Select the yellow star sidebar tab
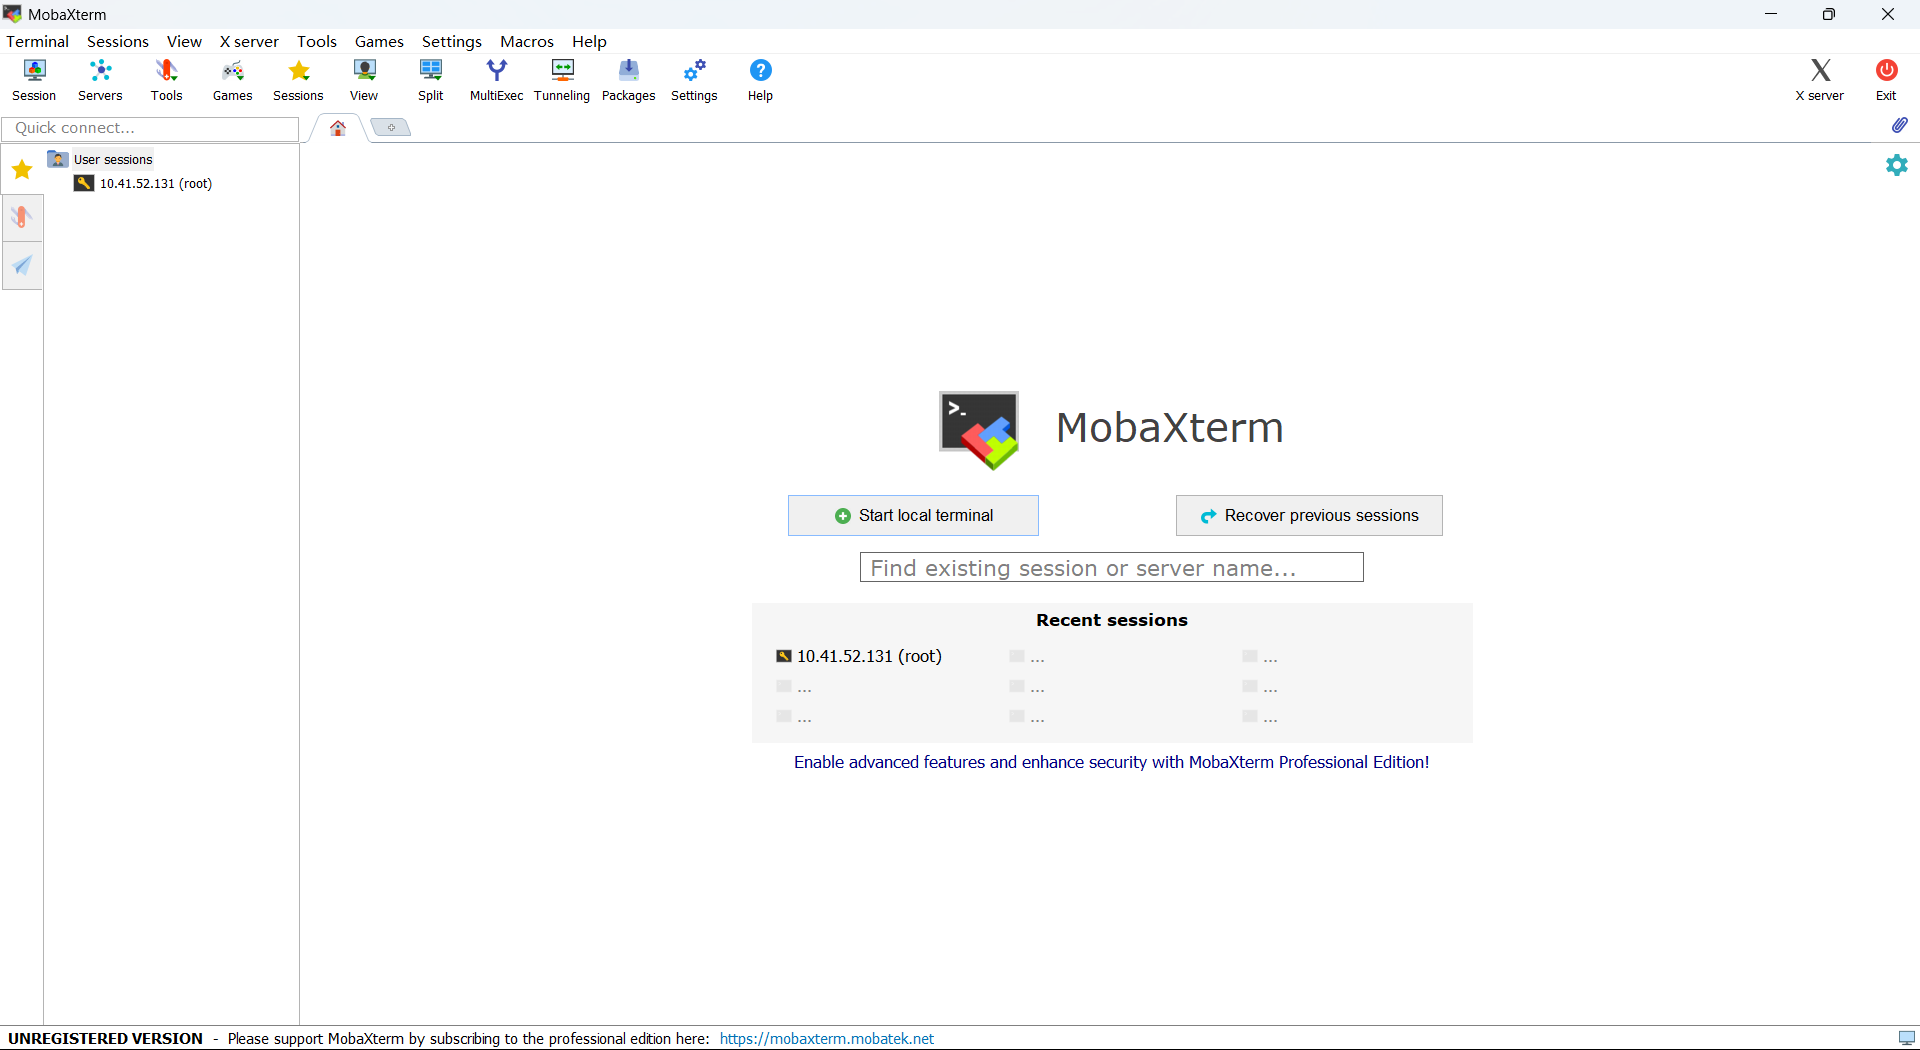1920x1050 pixels. (22, 170)
